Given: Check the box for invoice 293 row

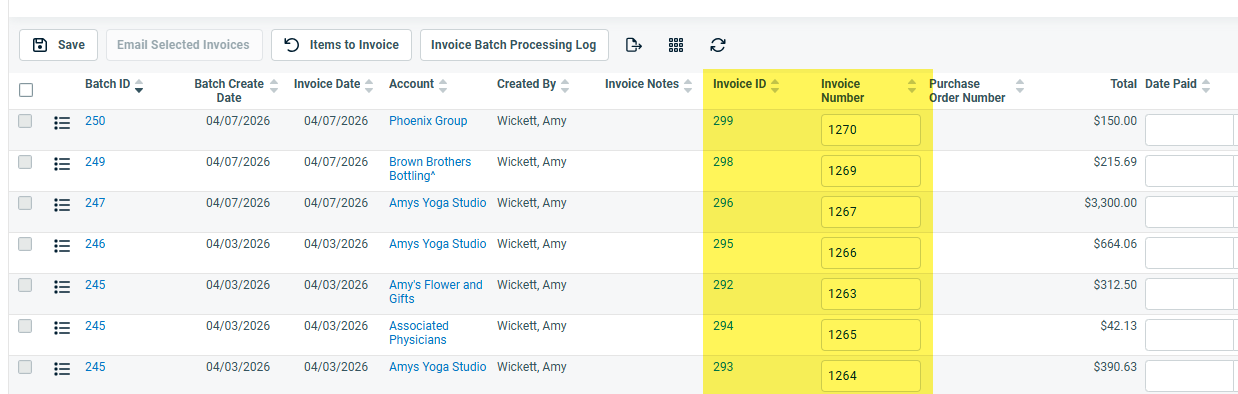Looking at the screenshot, I should (25, 367).
